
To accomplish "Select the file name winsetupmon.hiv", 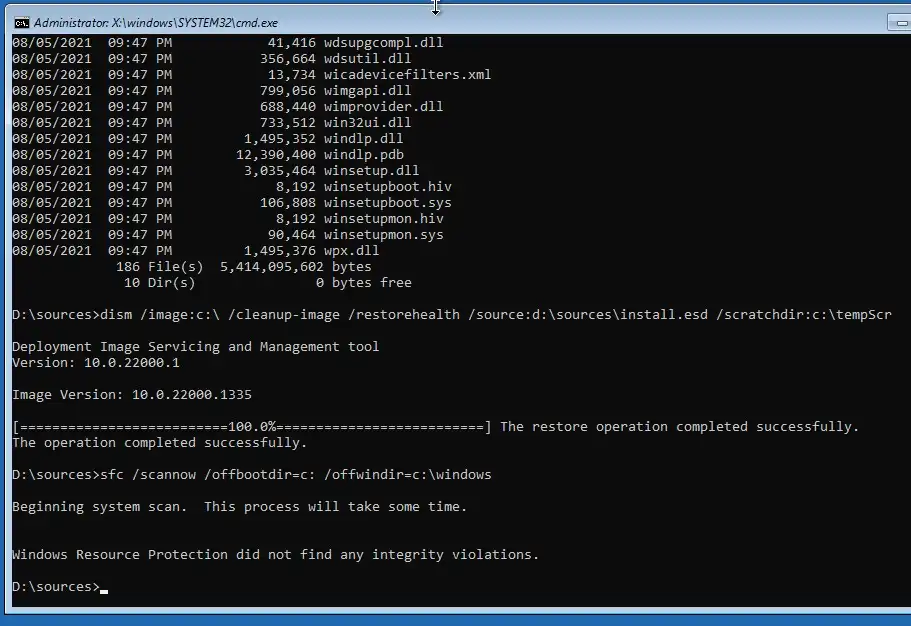I will (383, 219).
